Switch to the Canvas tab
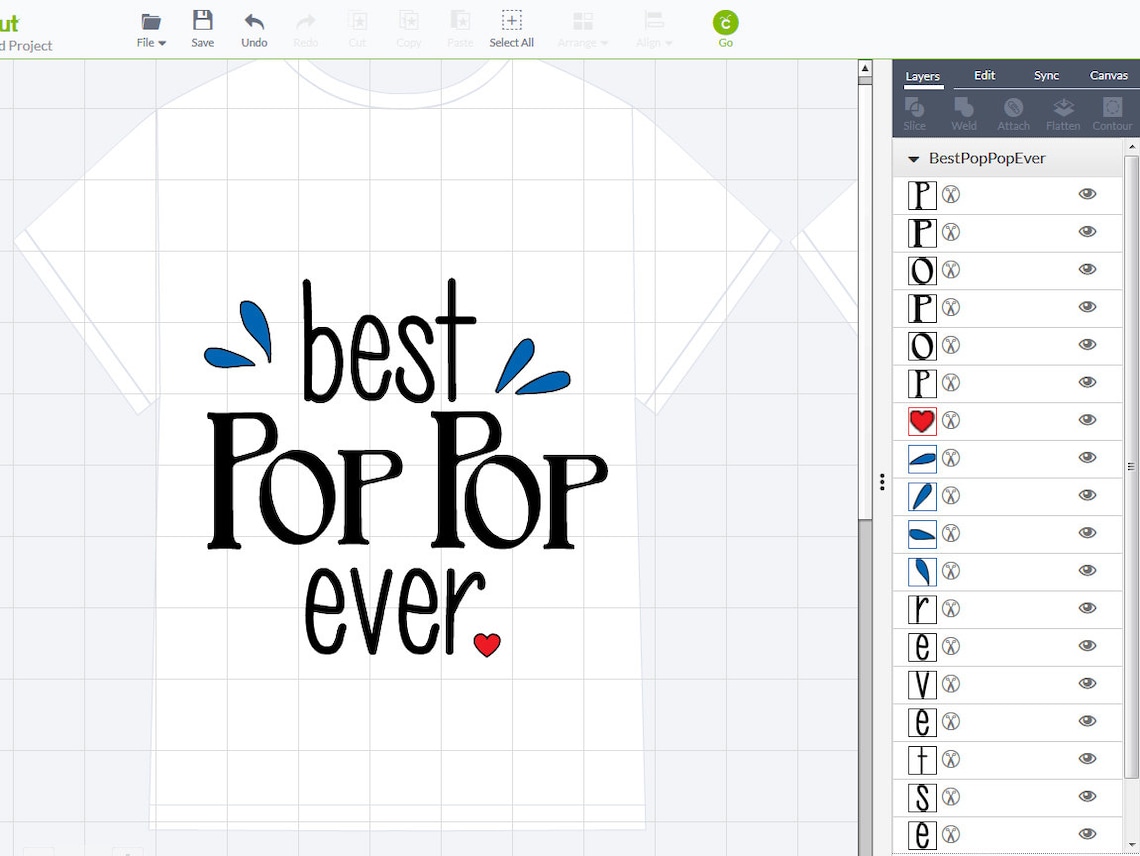Image resolution: width=1140 pixels, height=856 pixels. click(1109, 75)
